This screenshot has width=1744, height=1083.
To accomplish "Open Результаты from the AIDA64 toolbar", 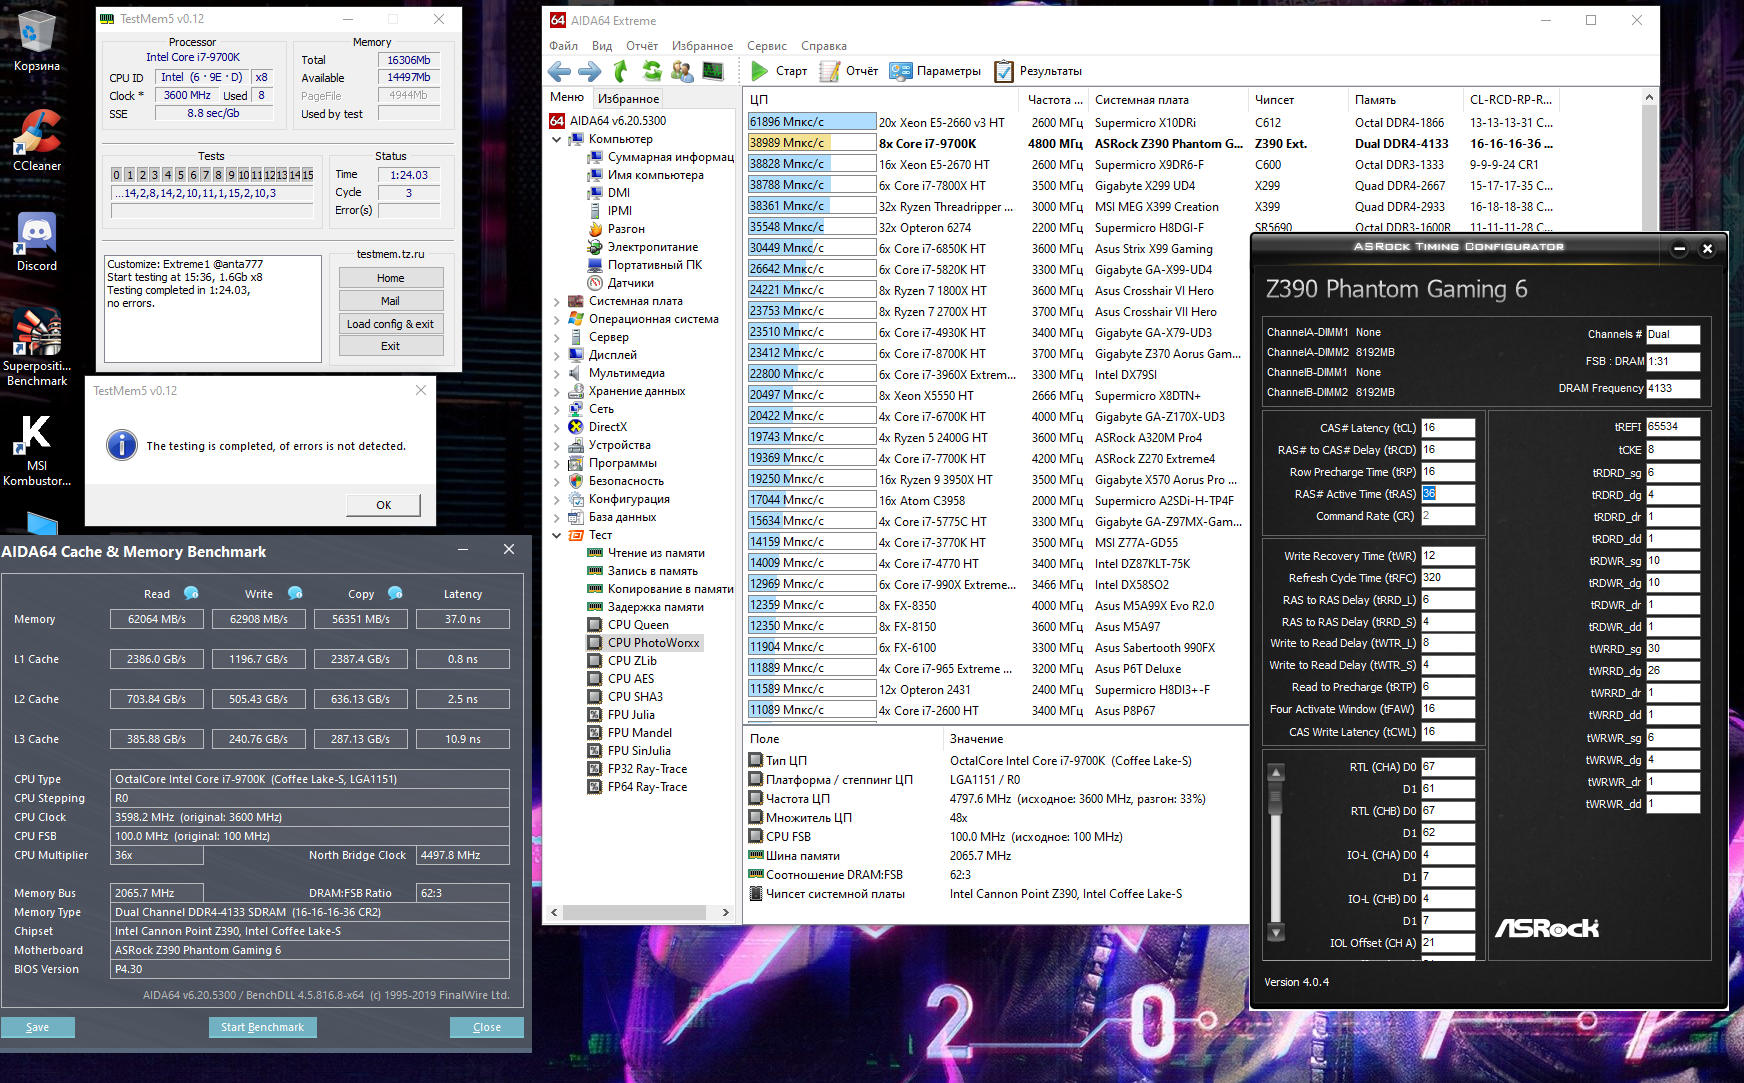I will point(1038,71).
